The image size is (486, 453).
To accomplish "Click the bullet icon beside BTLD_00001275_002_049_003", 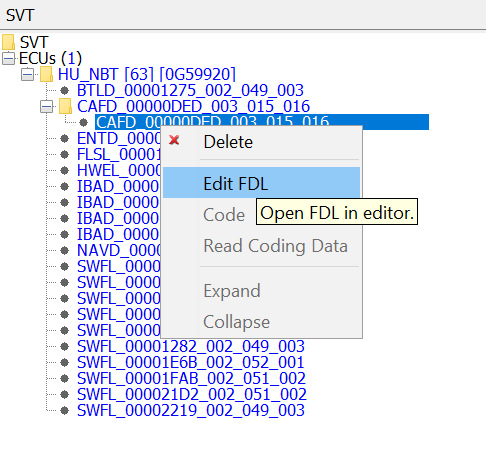I will [65, 90].
